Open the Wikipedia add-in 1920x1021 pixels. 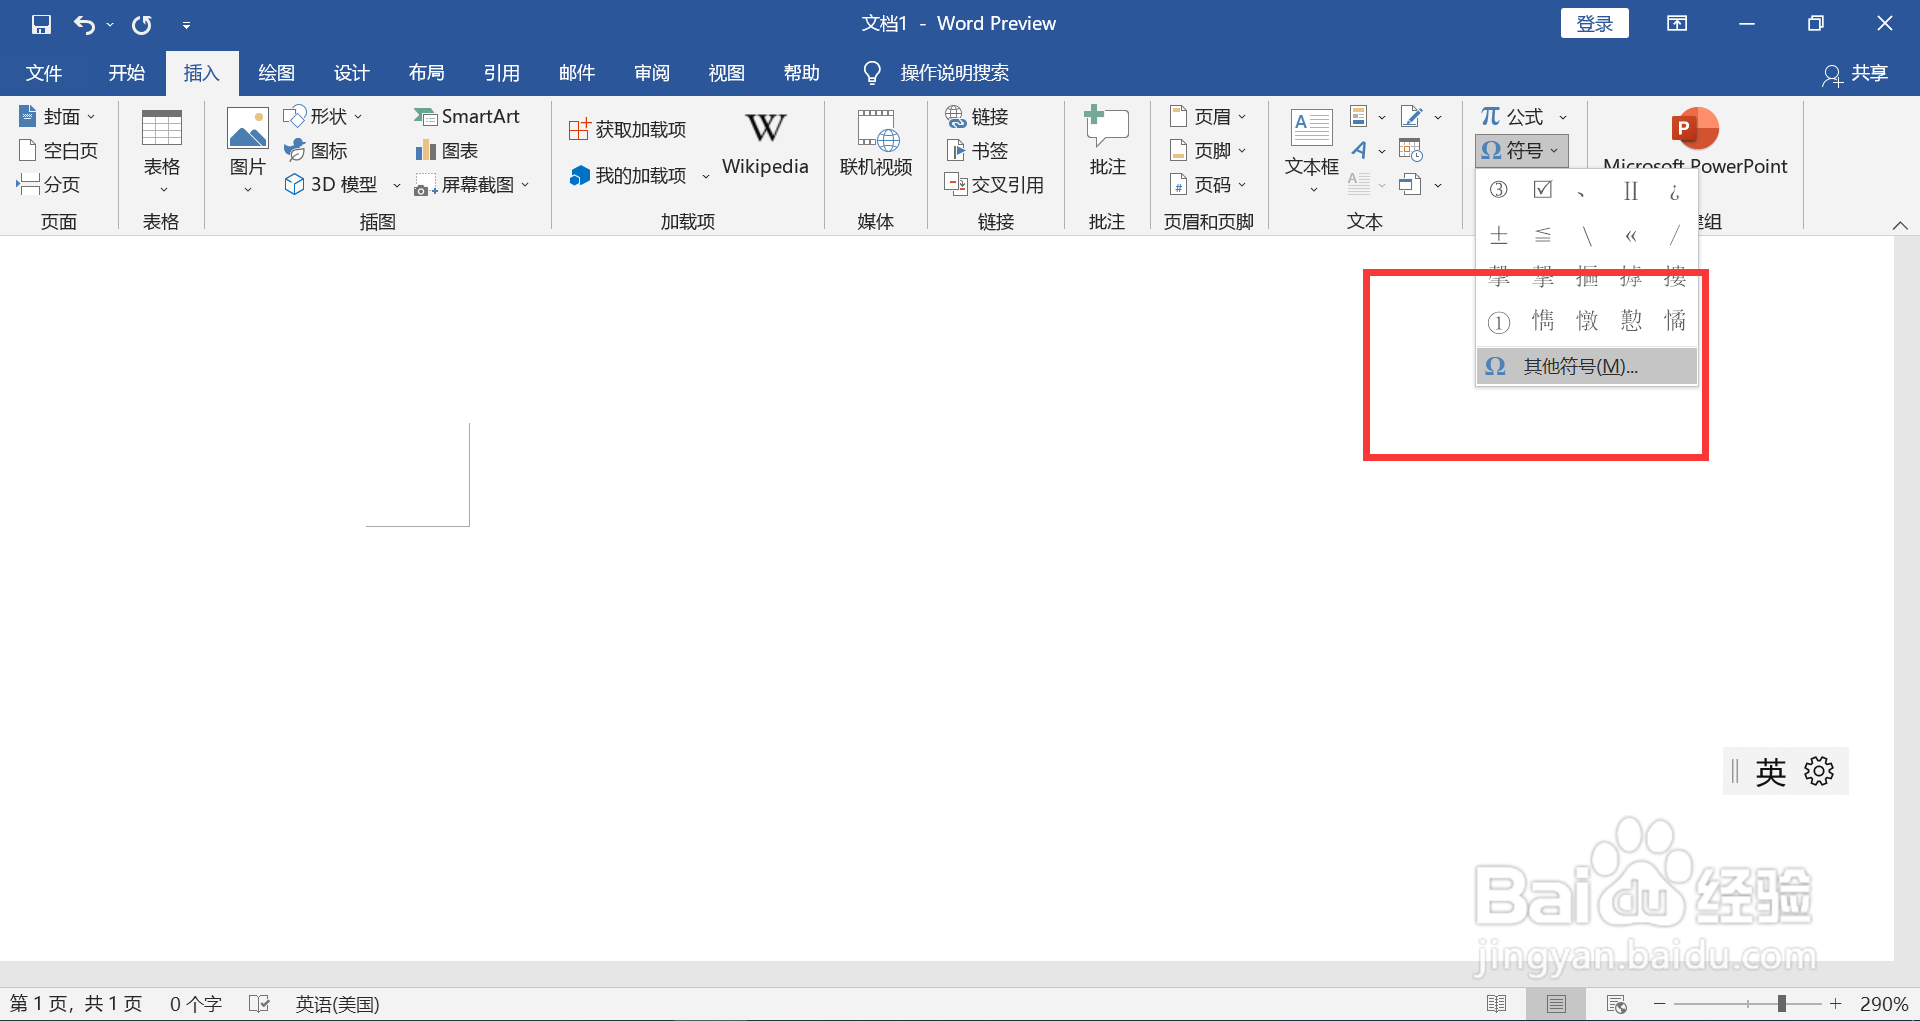(764, 143)
